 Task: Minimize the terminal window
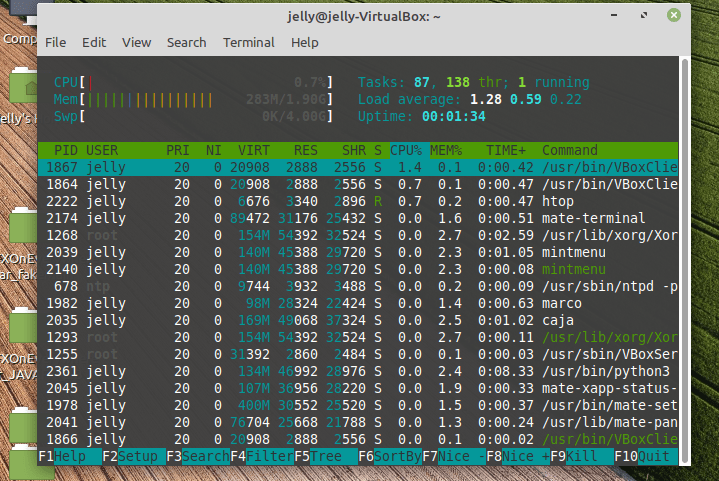tap(614, 16)
